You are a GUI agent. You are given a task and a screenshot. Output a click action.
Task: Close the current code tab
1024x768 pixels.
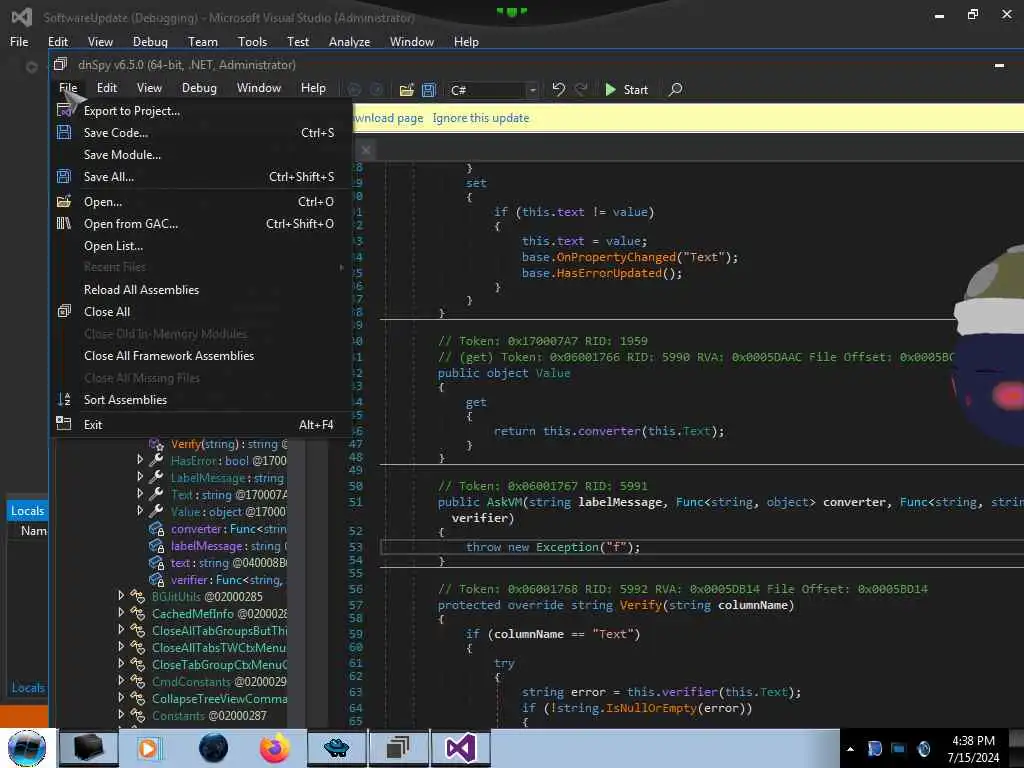pyautogui.click(x=366, y=150)
